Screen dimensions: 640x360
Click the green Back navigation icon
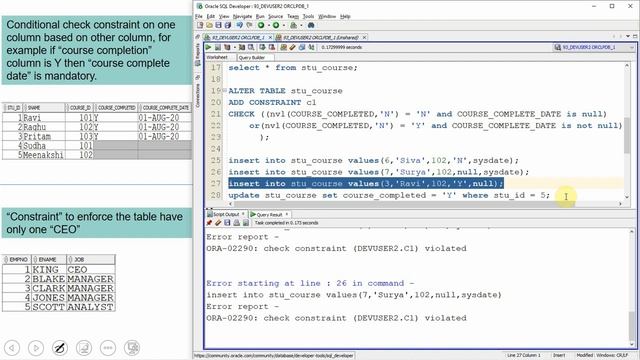261,25
